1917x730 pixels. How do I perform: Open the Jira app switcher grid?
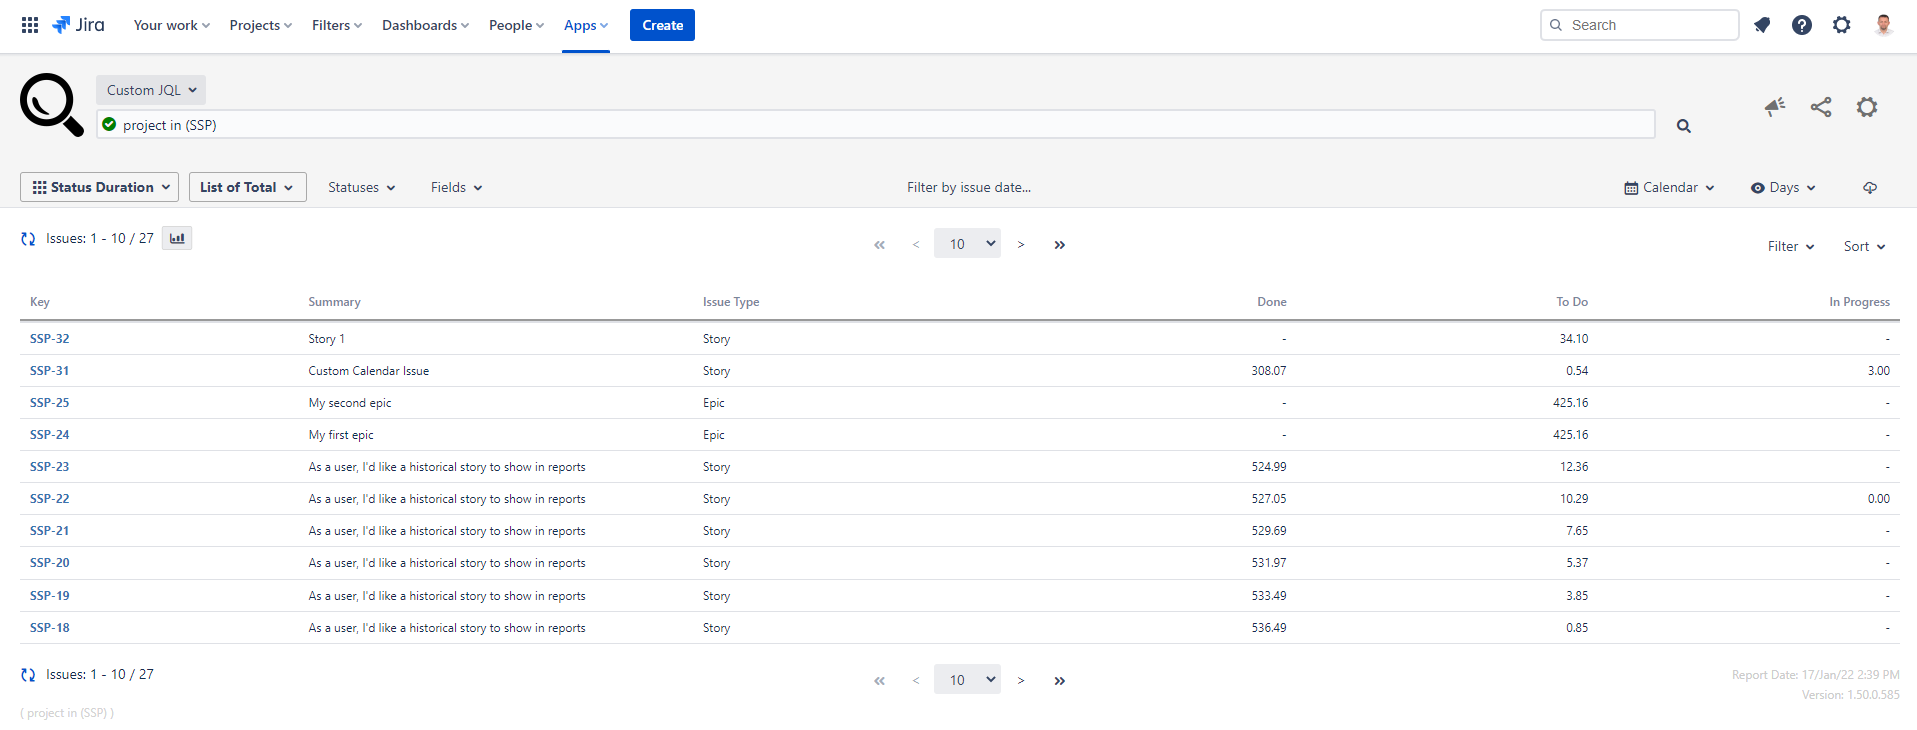pyautogui.click(x=30, y=25)
